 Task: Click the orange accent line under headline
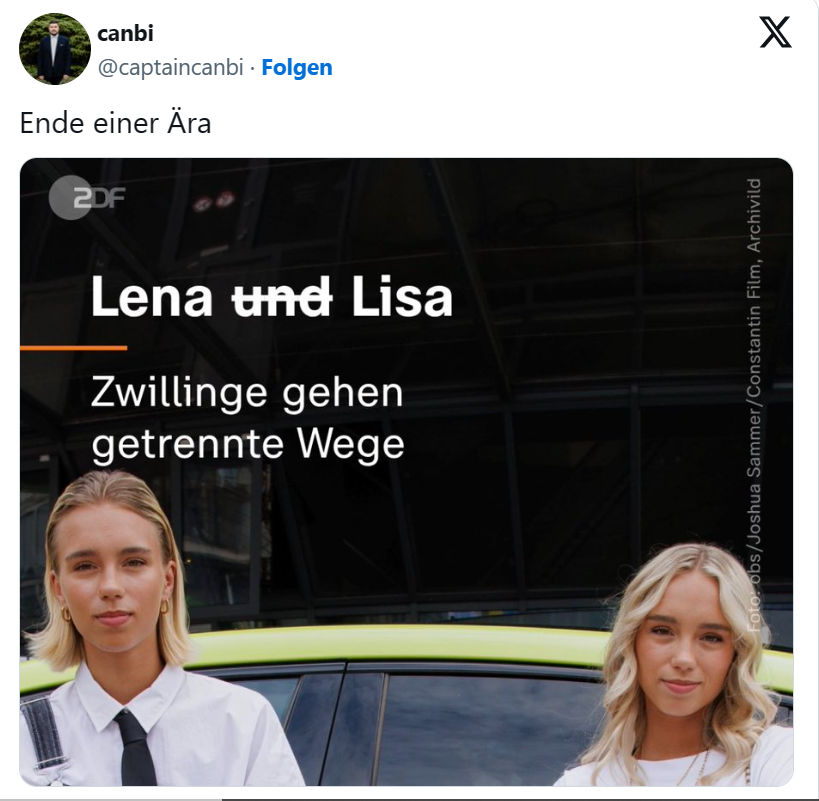(x=74, y=348)
